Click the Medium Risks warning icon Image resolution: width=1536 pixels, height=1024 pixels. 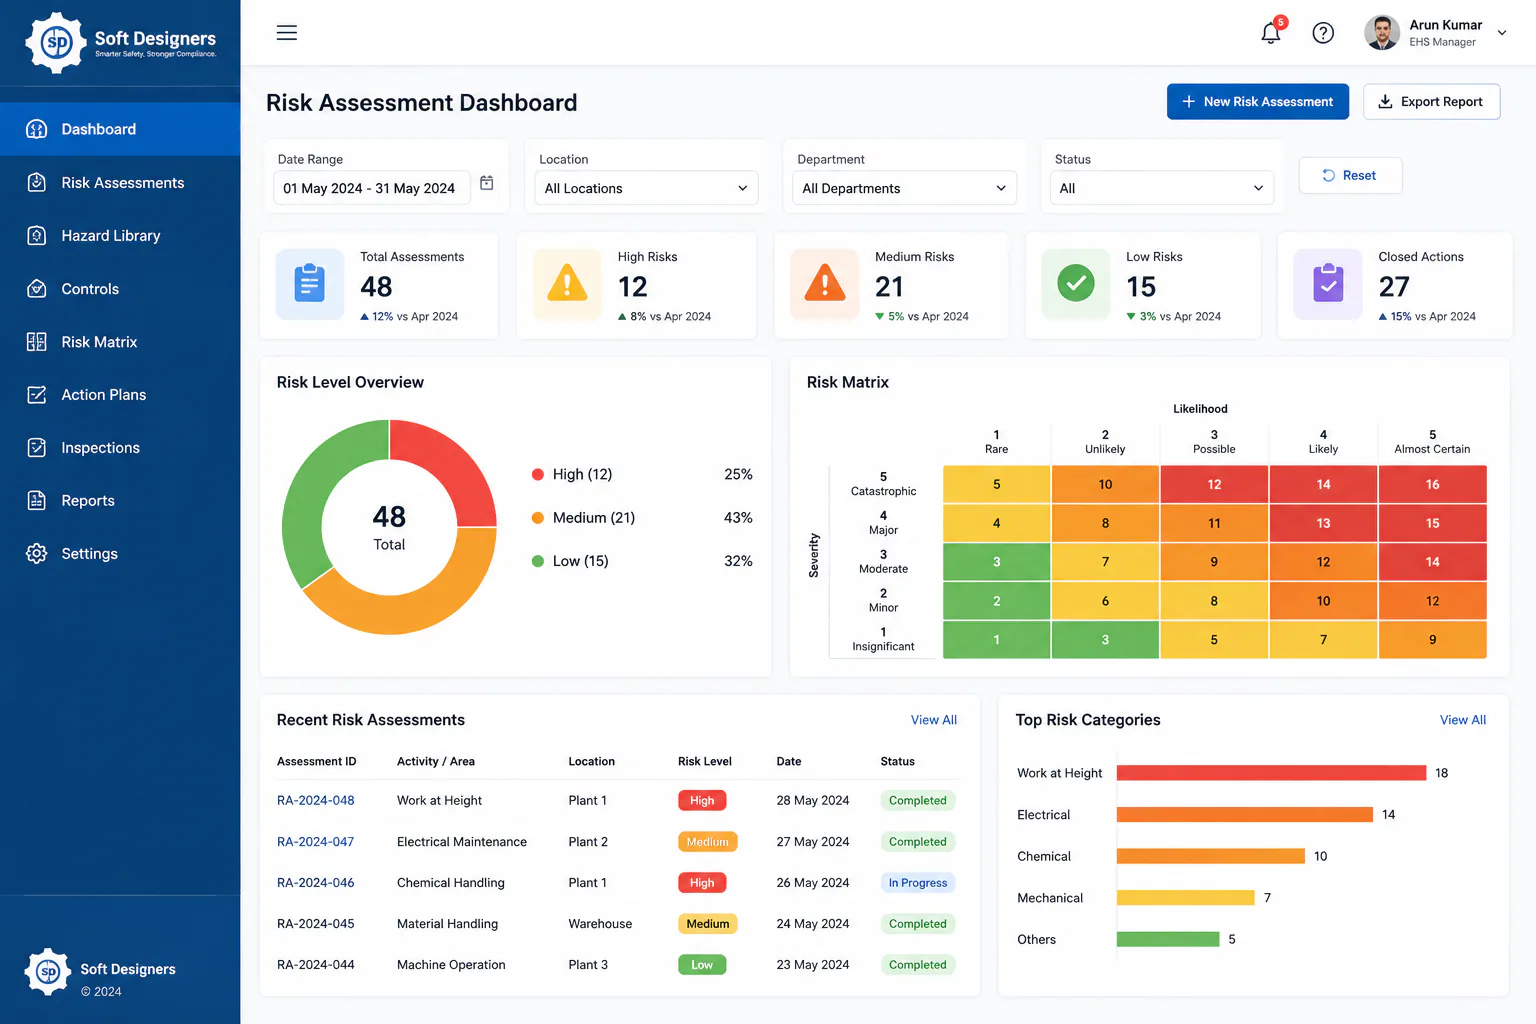pyautogui.click(x=825, y=284)
